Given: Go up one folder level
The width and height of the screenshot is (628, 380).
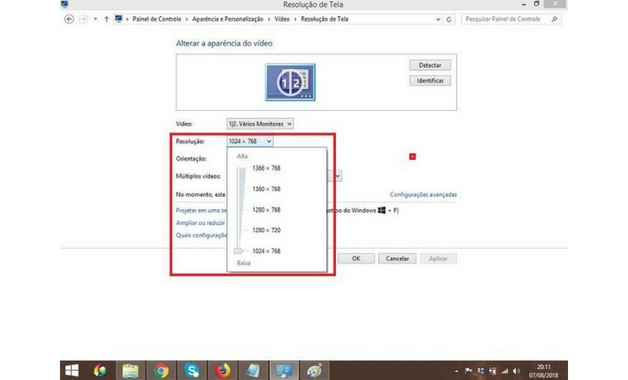Looking at the screenshot, I should coord(107,19).
